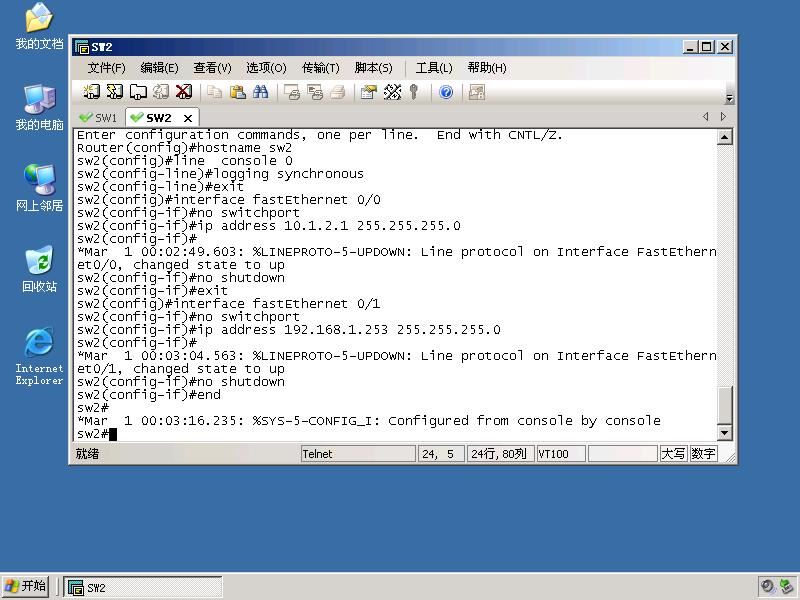The image size is (800, 600).
Task: Close the SW2 tab with X
Action: [188, 118]
